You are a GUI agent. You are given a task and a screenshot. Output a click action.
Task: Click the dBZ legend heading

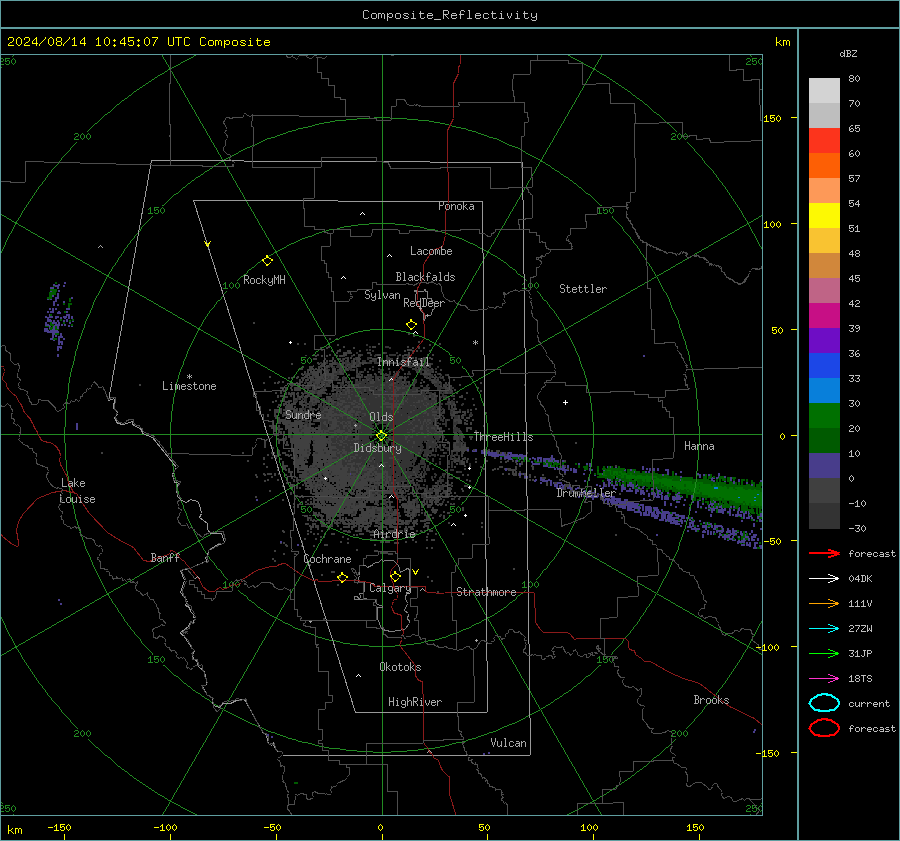point(848,53)
